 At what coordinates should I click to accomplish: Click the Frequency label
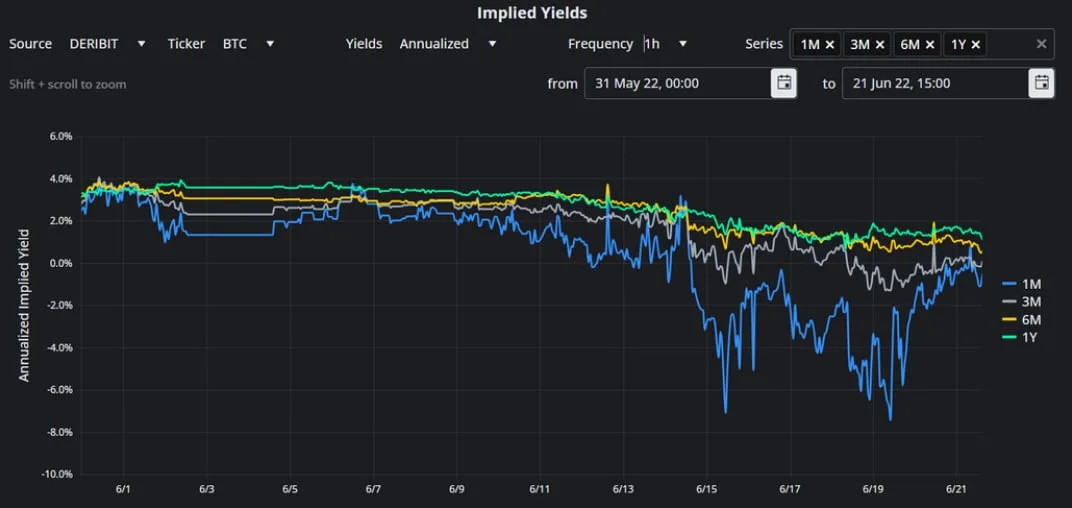coord(600,44)
